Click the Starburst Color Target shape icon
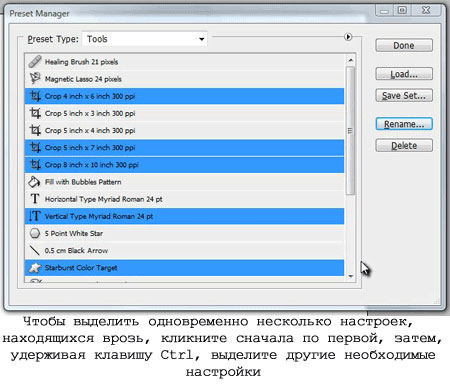The image size is (450, 385). [x=35, y=268]
